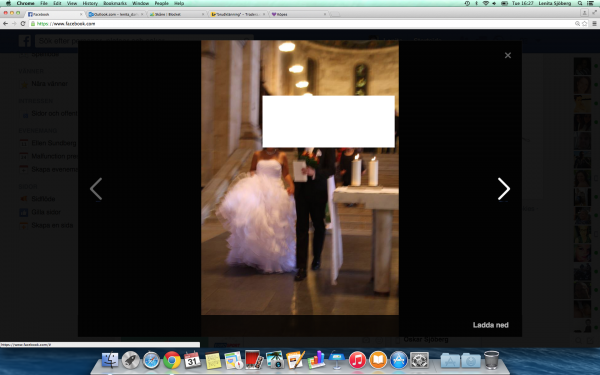
Task: Open the Apple menu
Action: pyautogui.click(x=8, y=3)
